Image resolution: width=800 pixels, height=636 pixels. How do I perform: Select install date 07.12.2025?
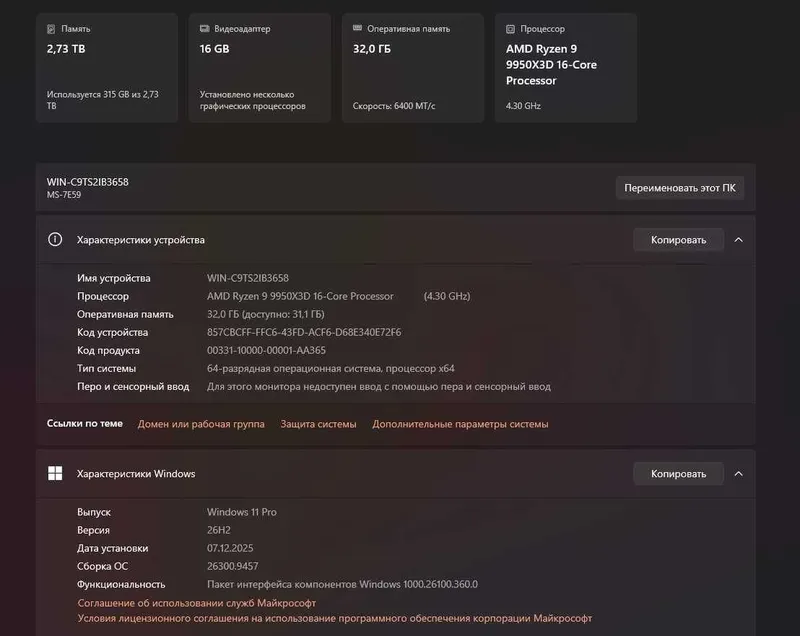[230, 548]
